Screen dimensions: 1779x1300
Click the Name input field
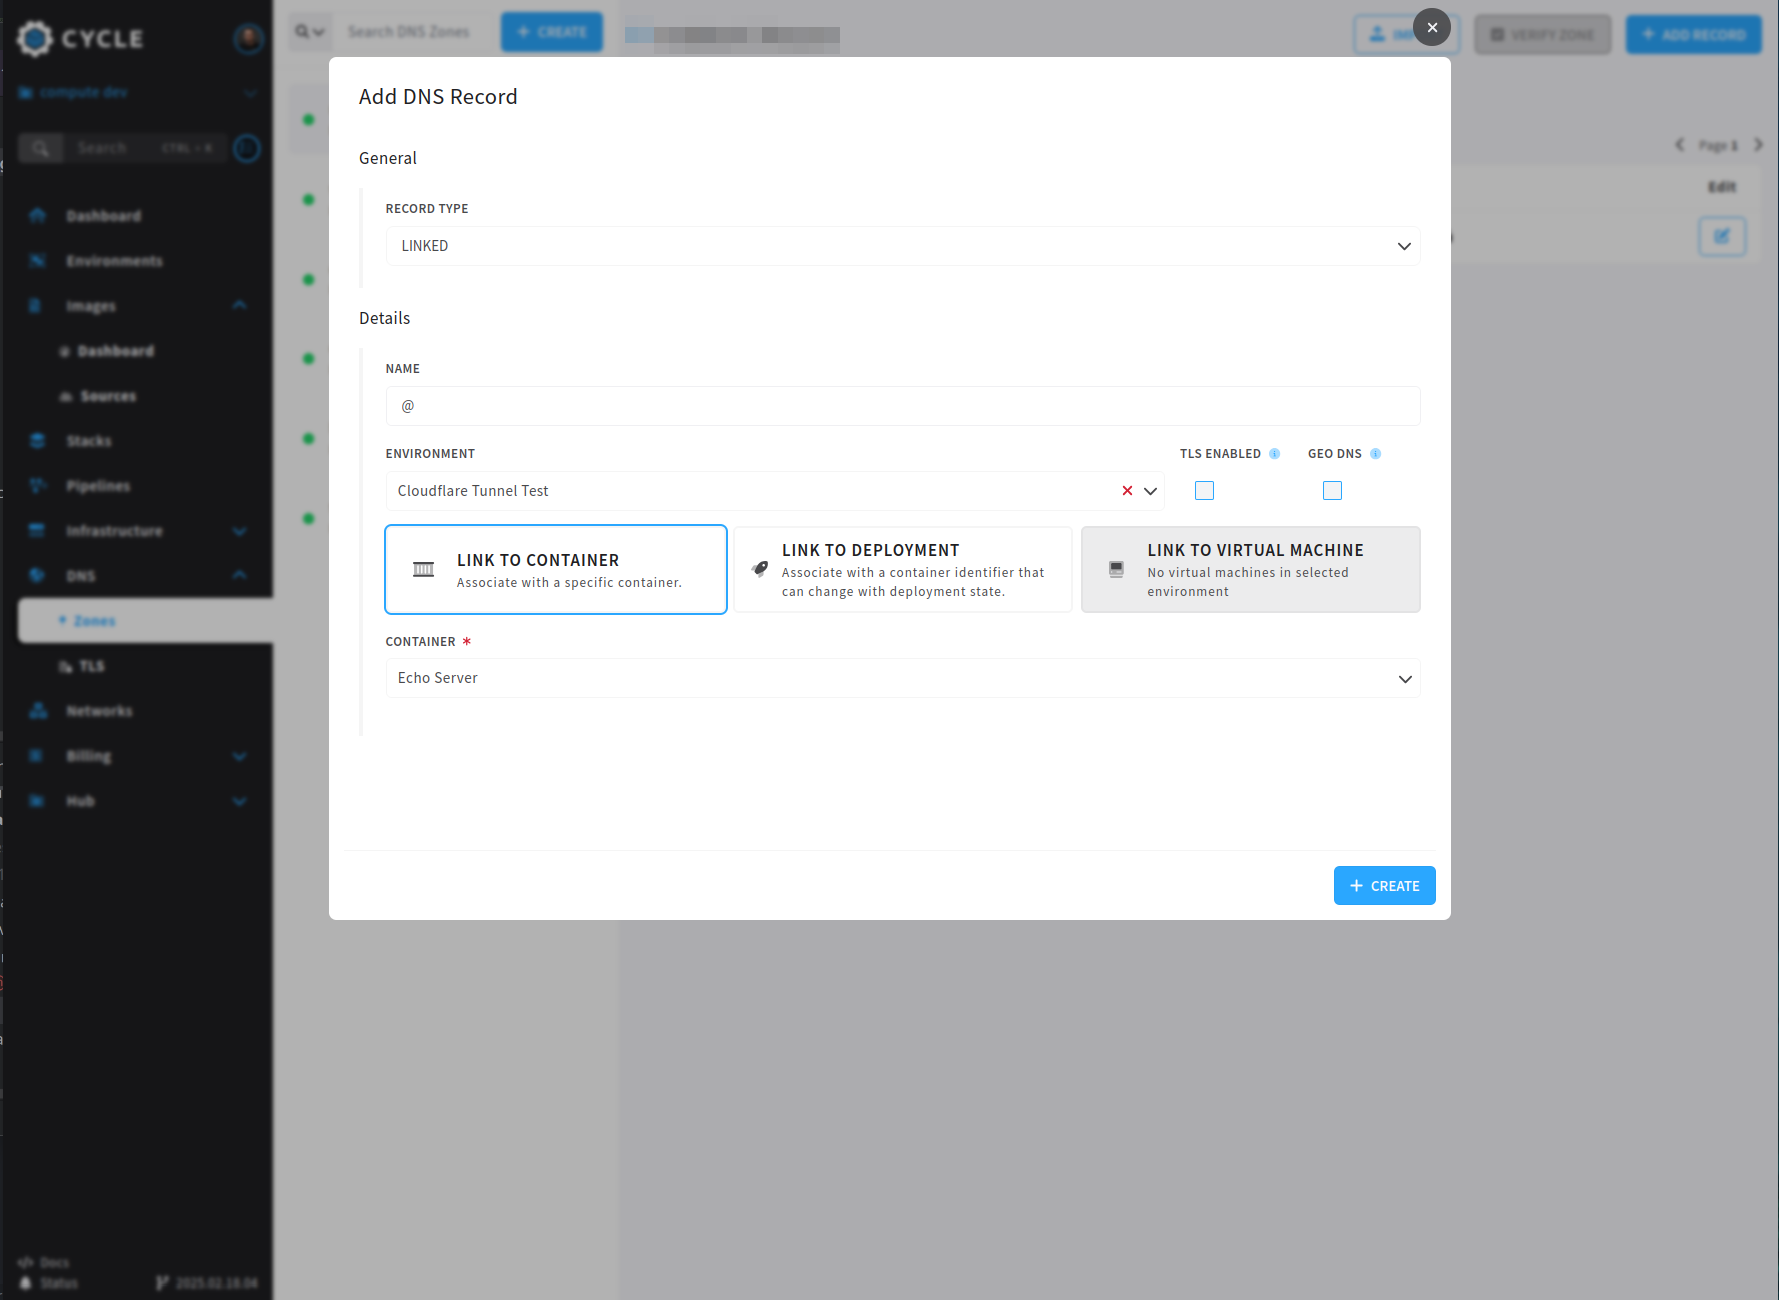click(x=902, y=406)
